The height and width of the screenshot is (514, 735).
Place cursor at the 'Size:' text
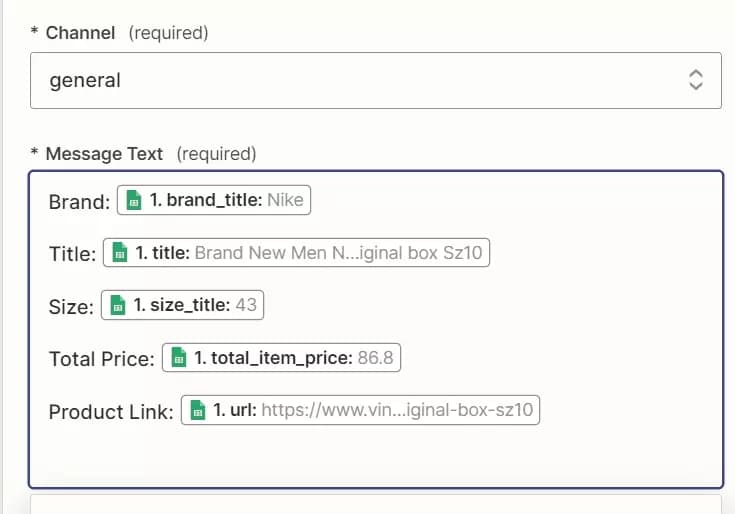coord(71,306)
